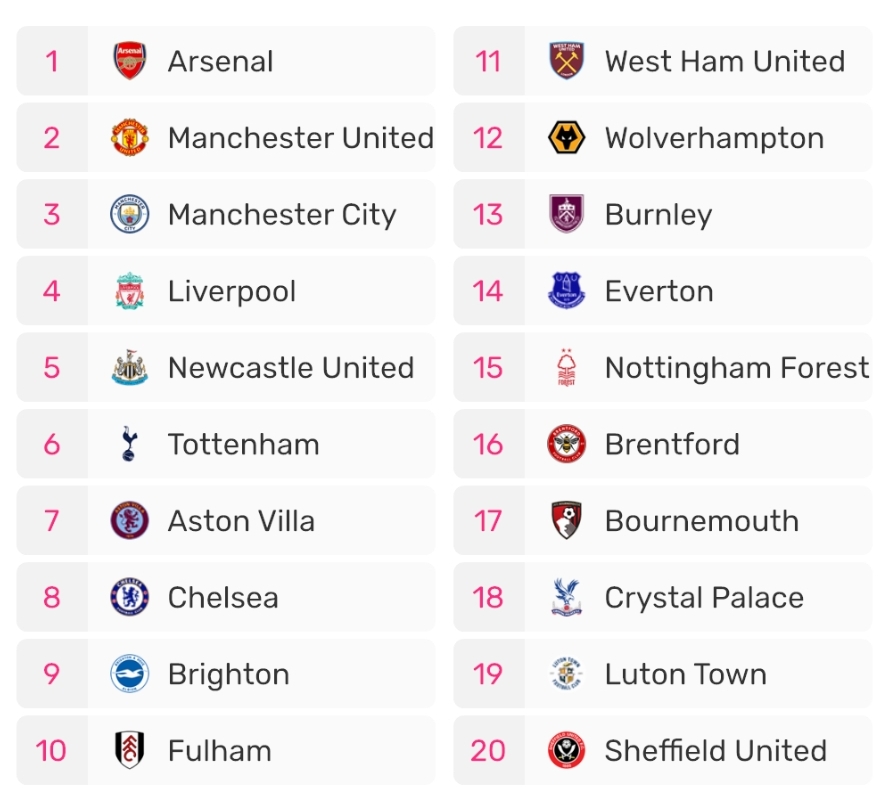Click the rank number 10 for Fulham
The width and height of the screenshot is (883, 801).
coord(52,751)
